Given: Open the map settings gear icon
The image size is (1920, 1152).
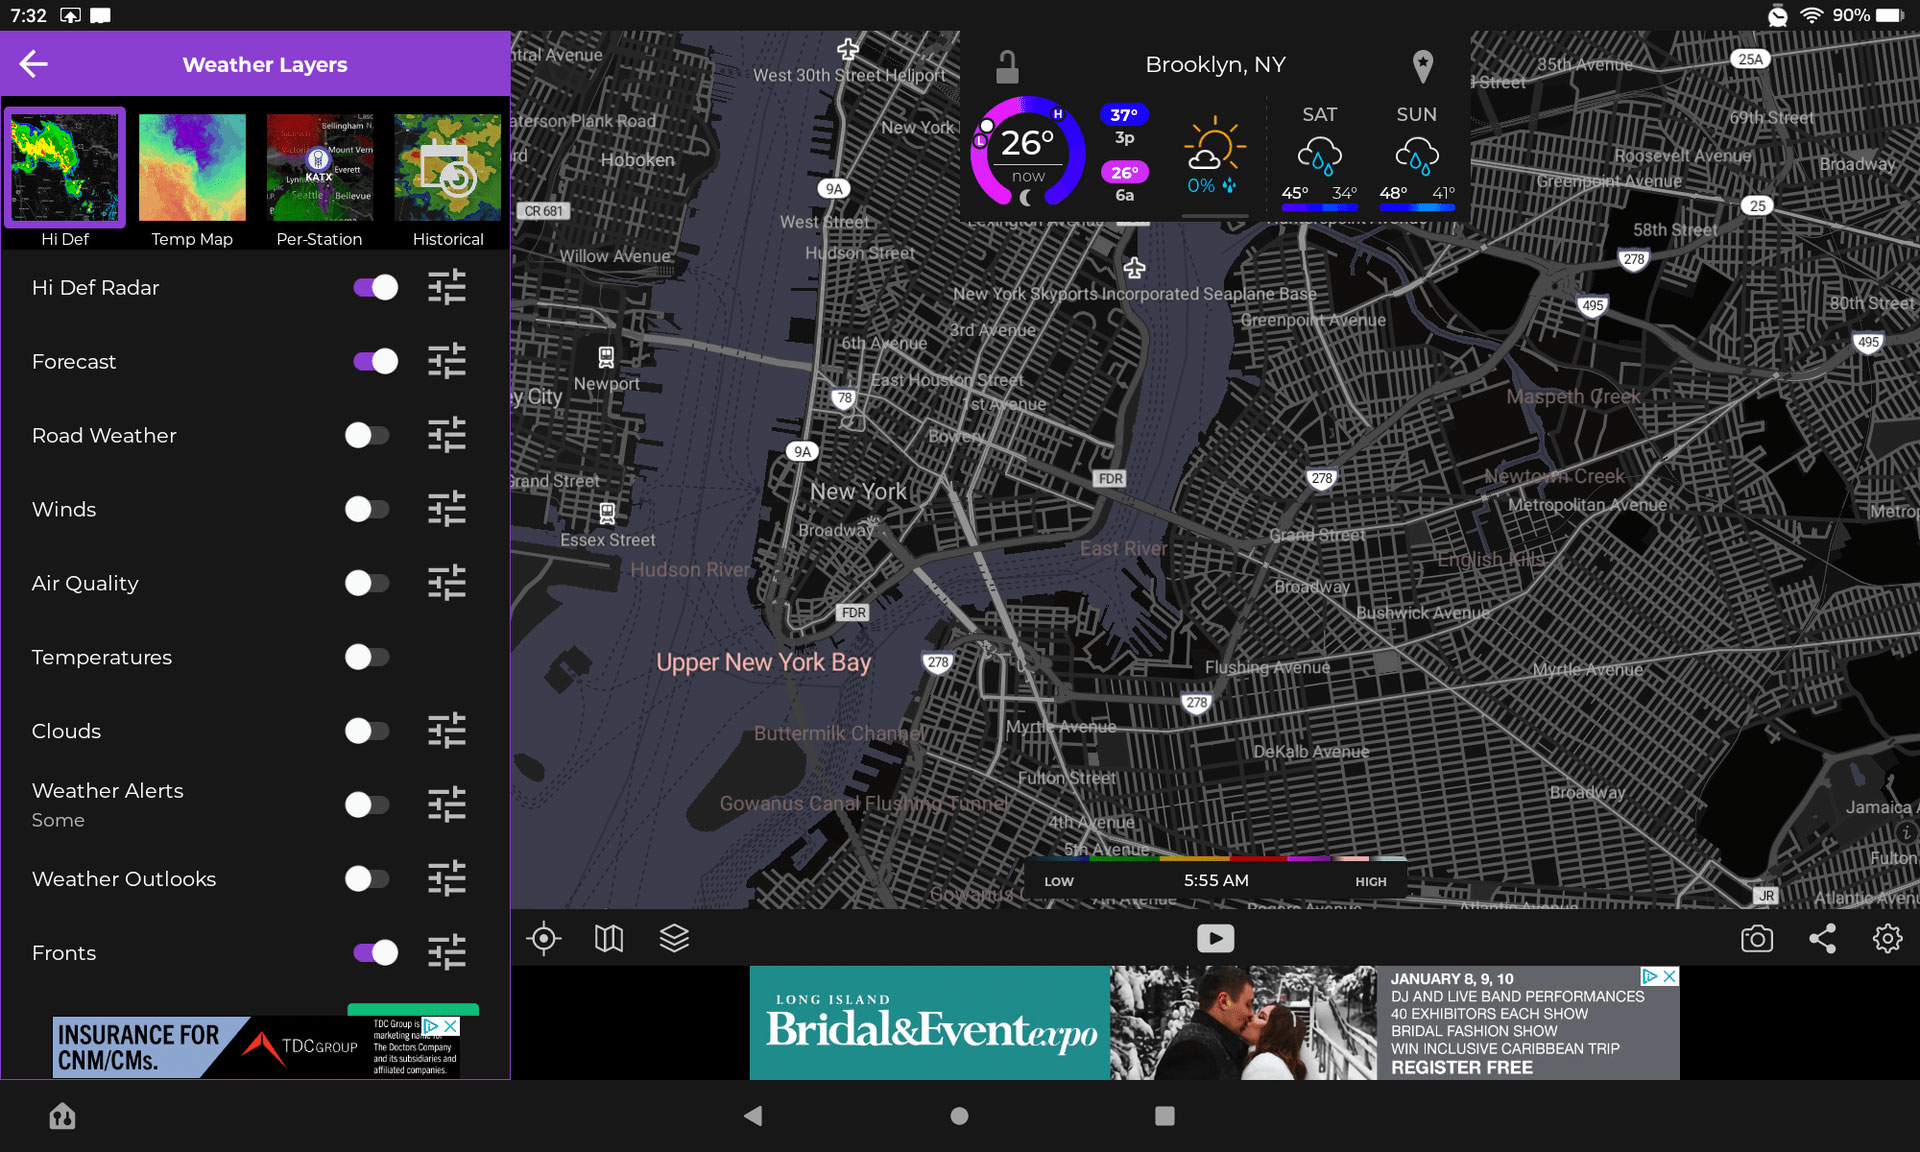Looking at the screenshot, I should [x=1888, y=938].
